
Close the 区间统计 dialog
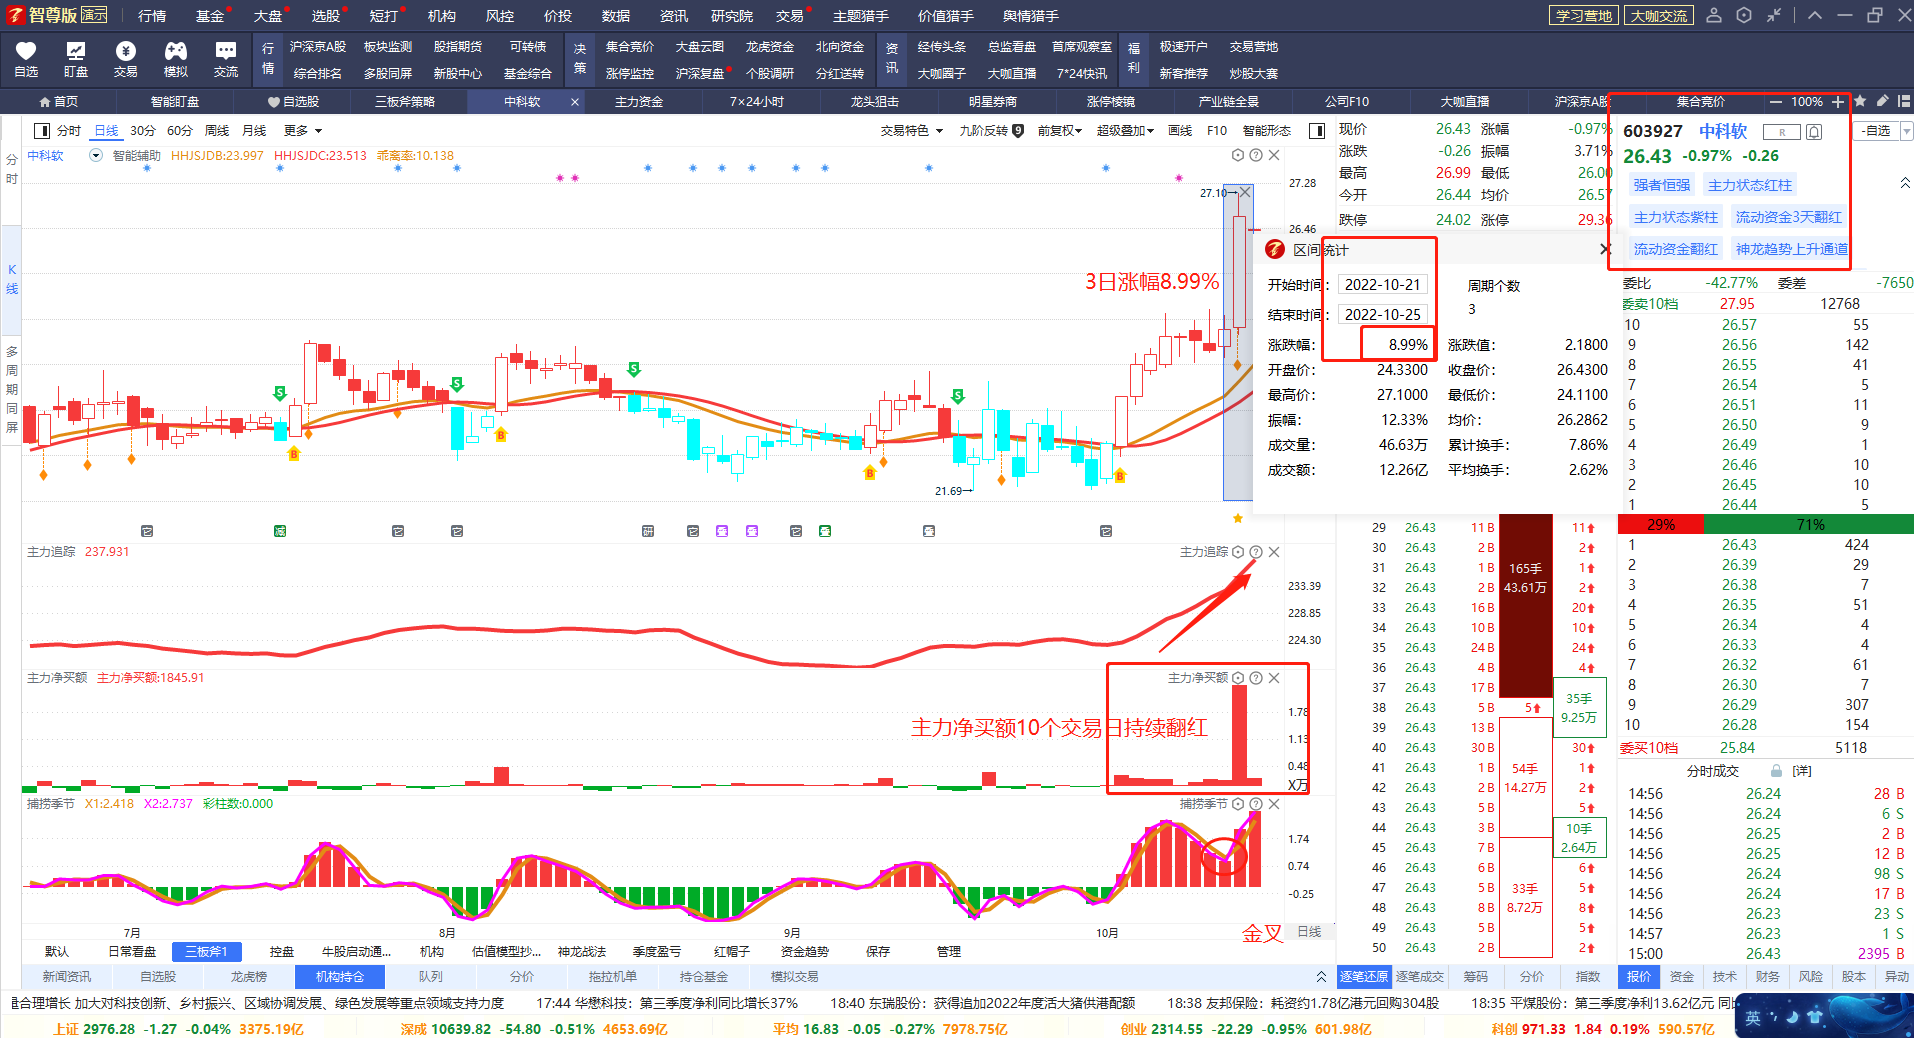pos(1605,249)
